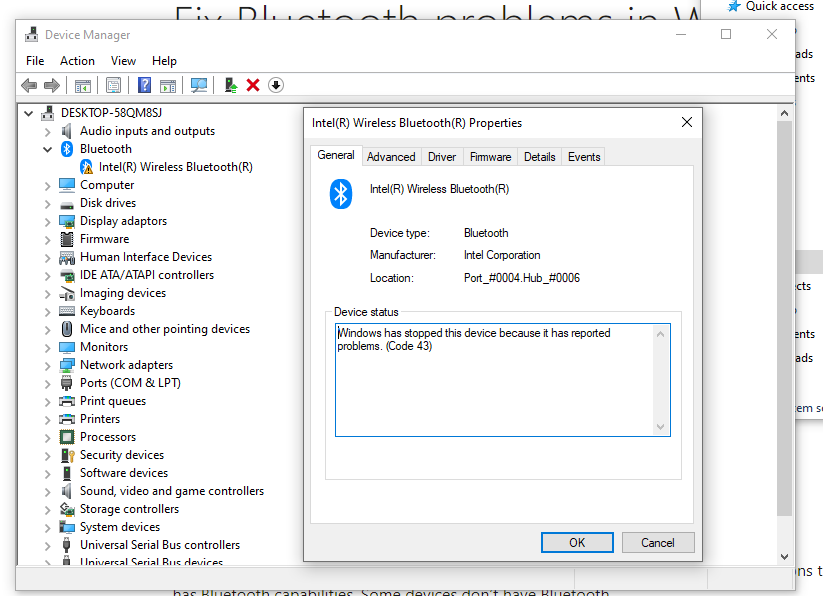Viewport: 823px width, 596px height.
Task: Click the Intel Corporation manufacturer value
Action: [x=502, y=255]
